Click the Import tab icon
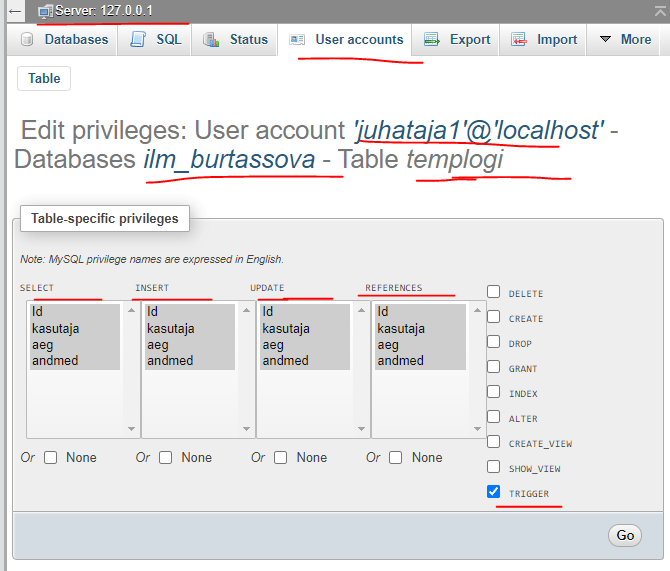Screen dimensions: 670x571 [519, 40]
